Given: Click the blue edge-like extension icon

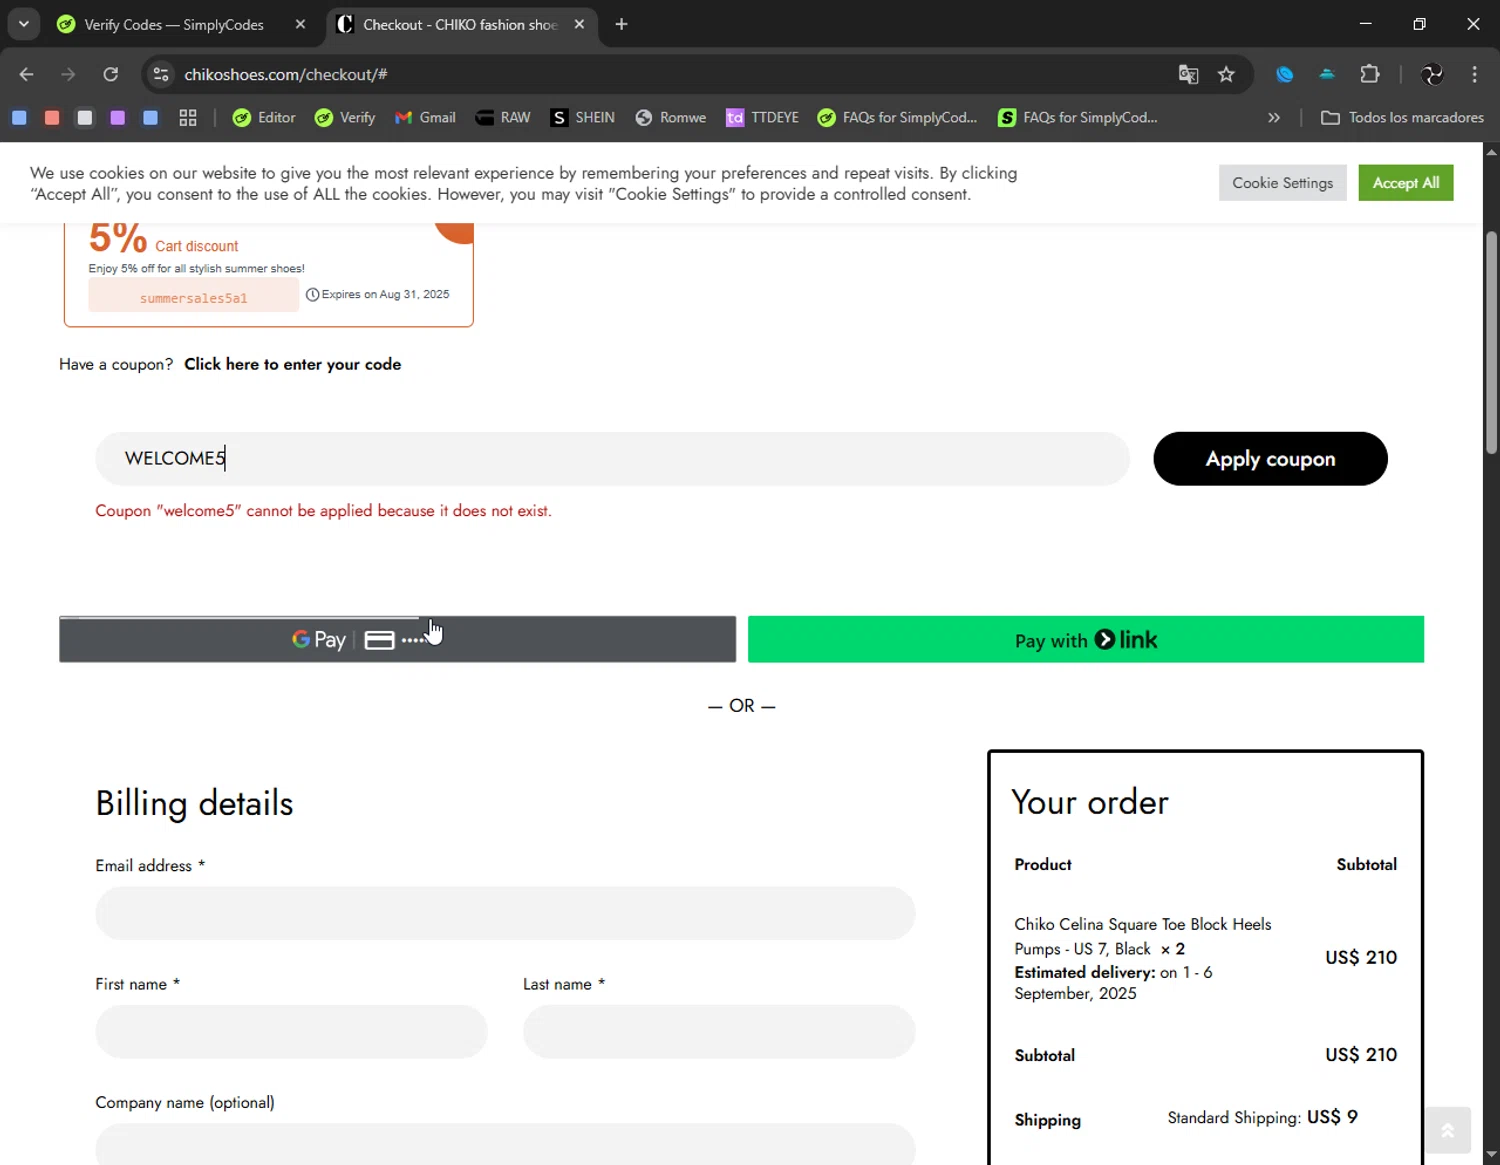Looking at the screenshot, I should (1285, 74).
